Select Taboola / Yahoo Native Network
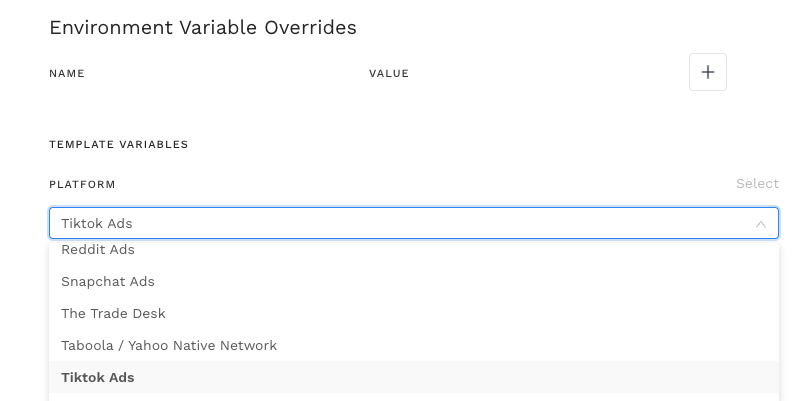Viewport: 806px width, 401px height. tap(169, 346)
